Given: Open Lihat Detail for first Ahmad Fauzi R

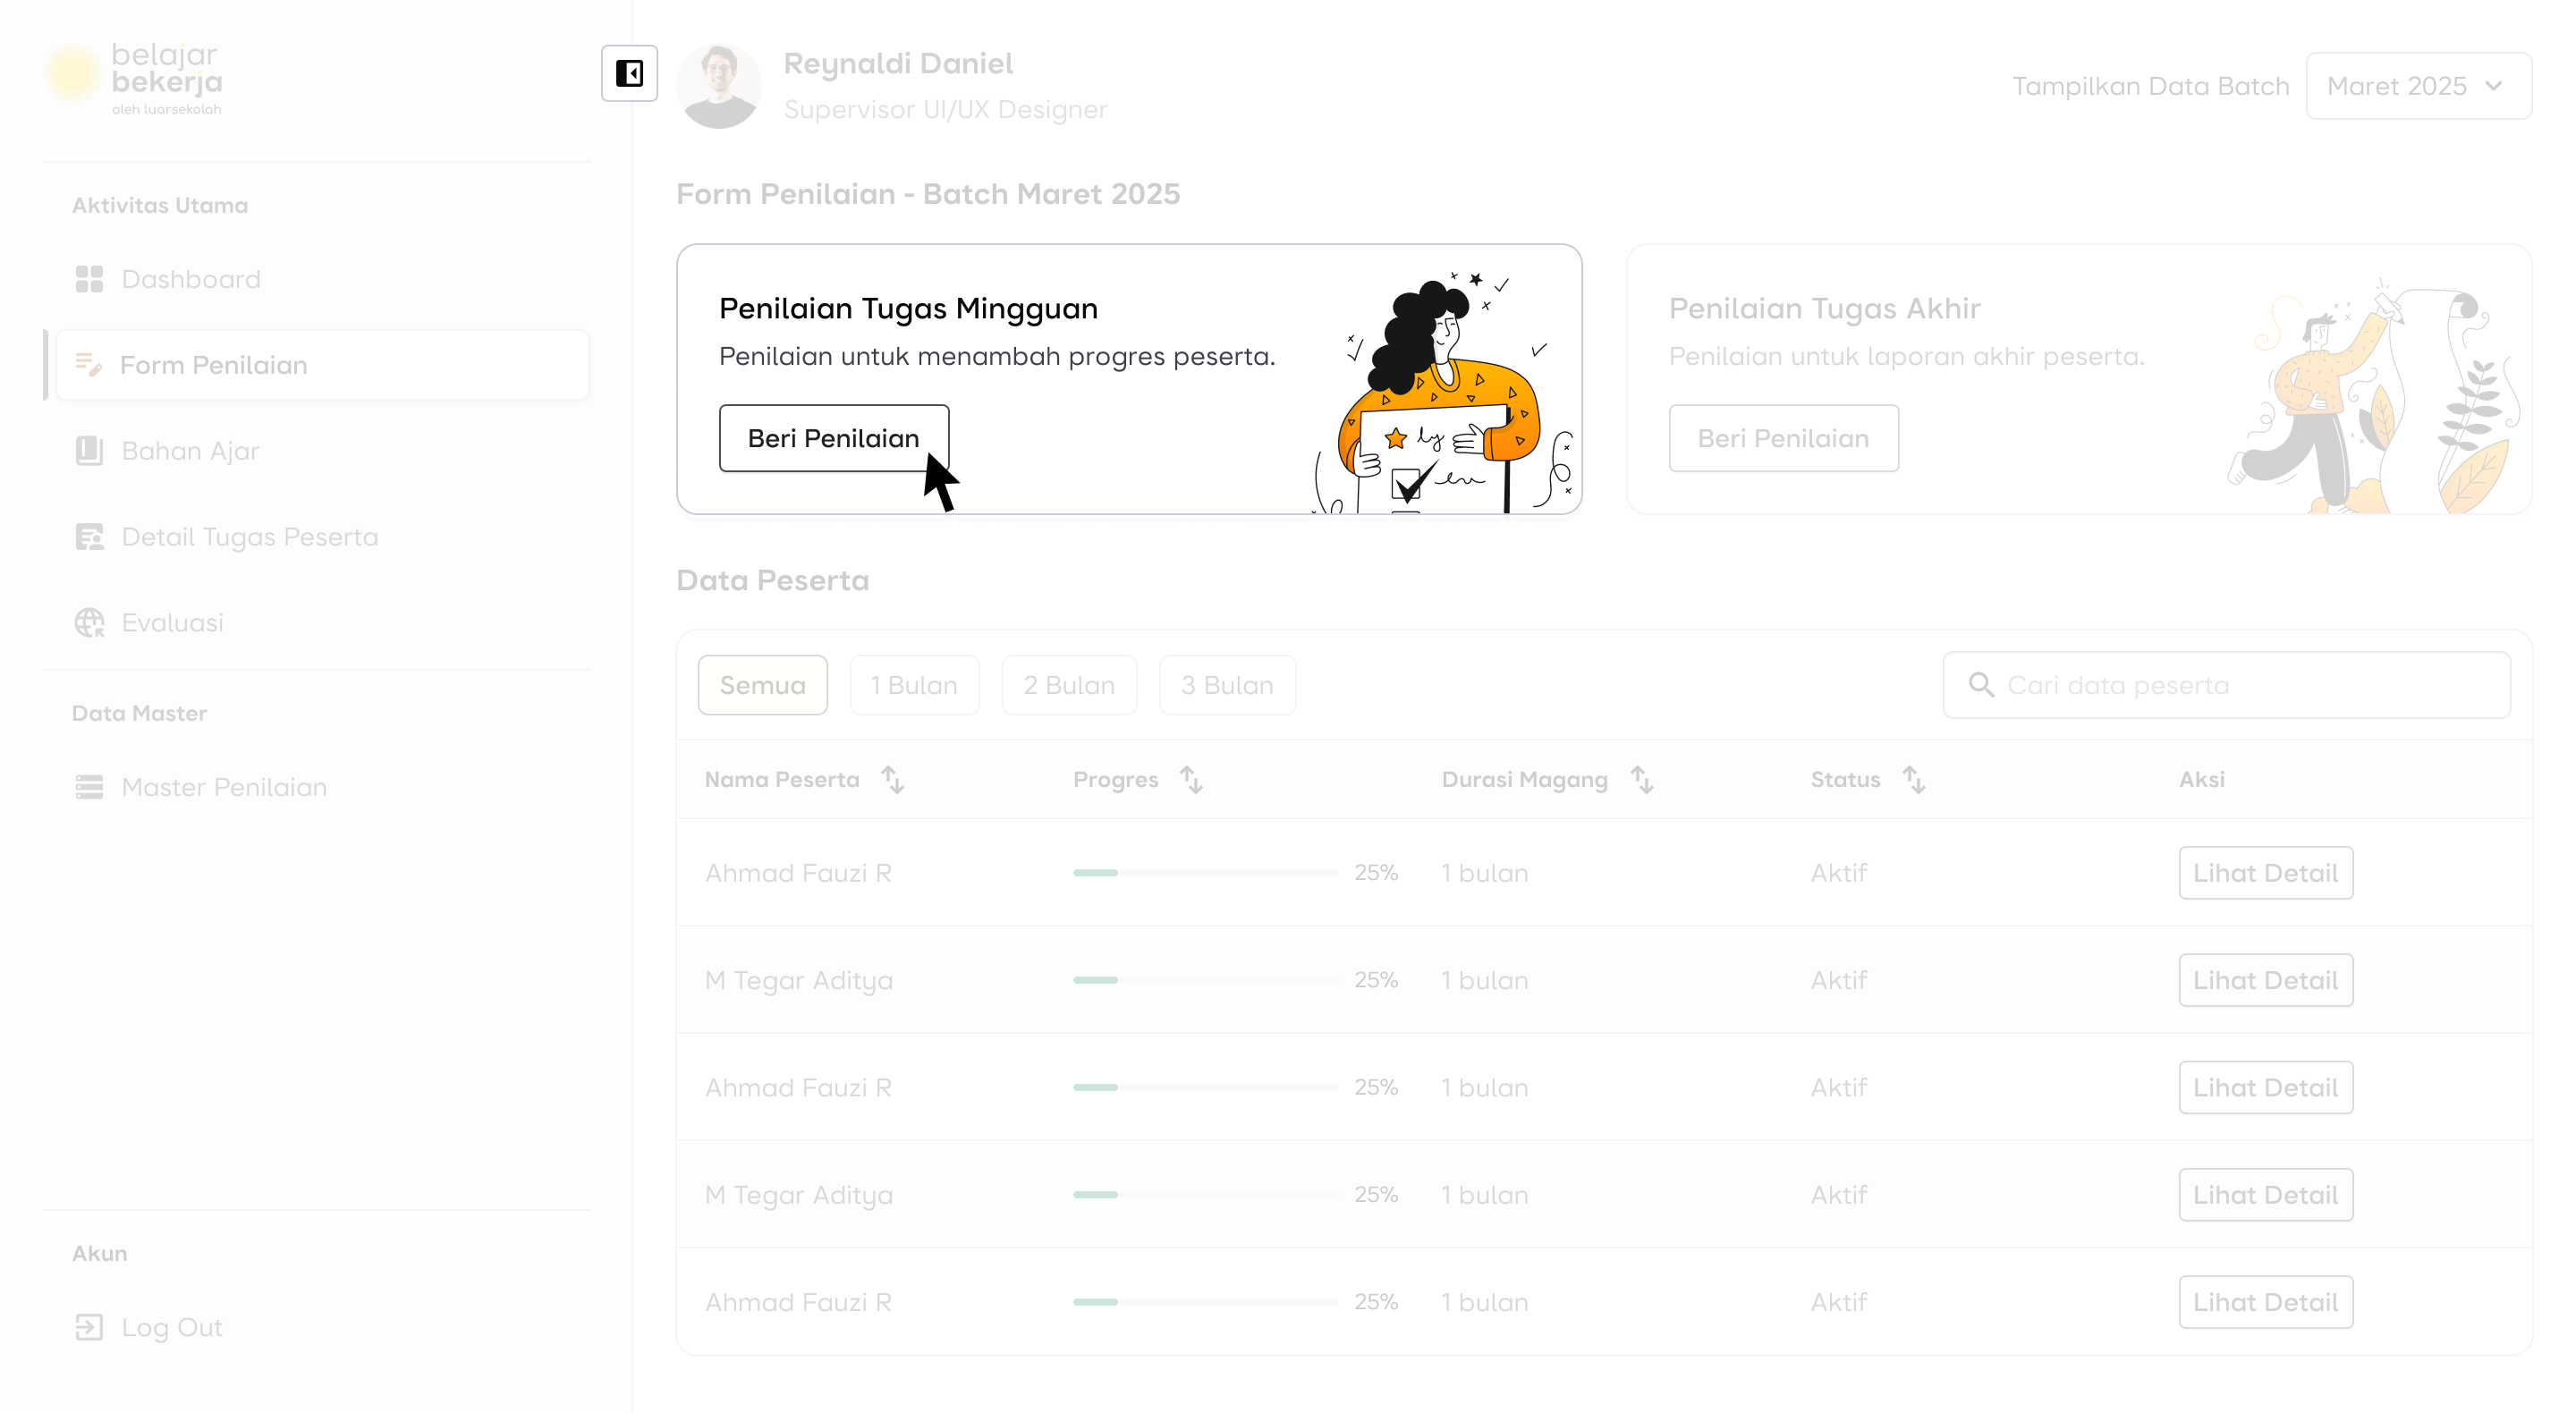Looking at the screenshot, I should pyautogui.click(x=2265, y=873).
